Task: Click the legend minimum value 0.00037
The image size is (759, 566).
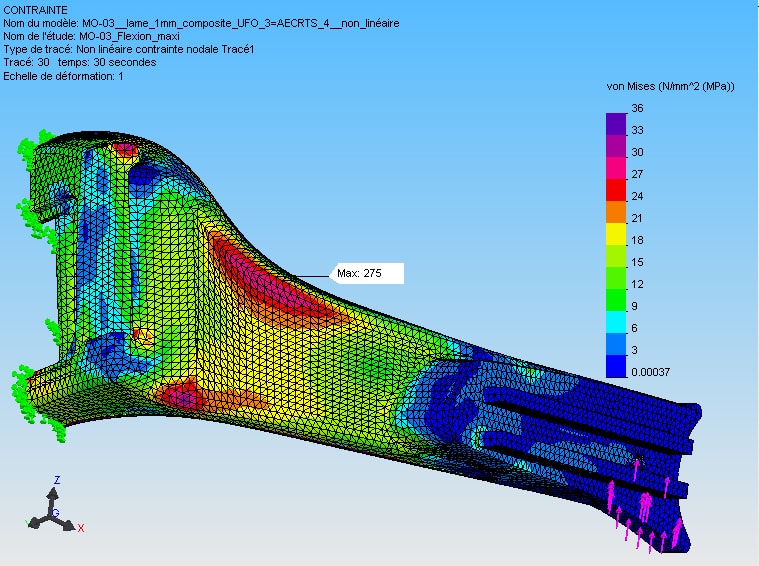Action: 651,372
